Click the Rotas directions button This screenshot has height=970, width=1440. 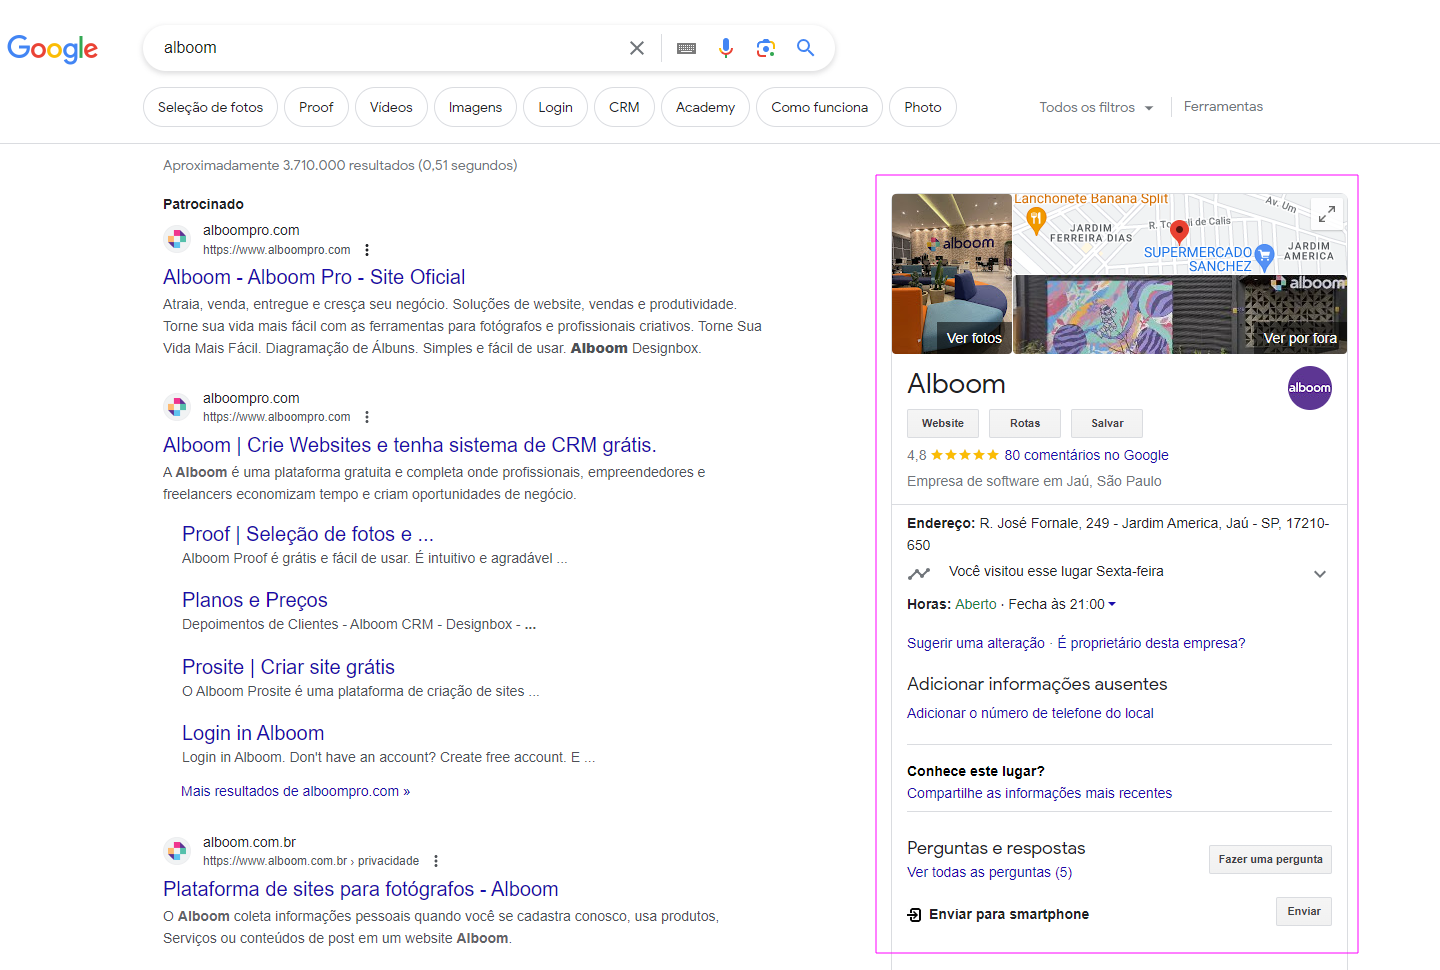[x=1025, y=423]
